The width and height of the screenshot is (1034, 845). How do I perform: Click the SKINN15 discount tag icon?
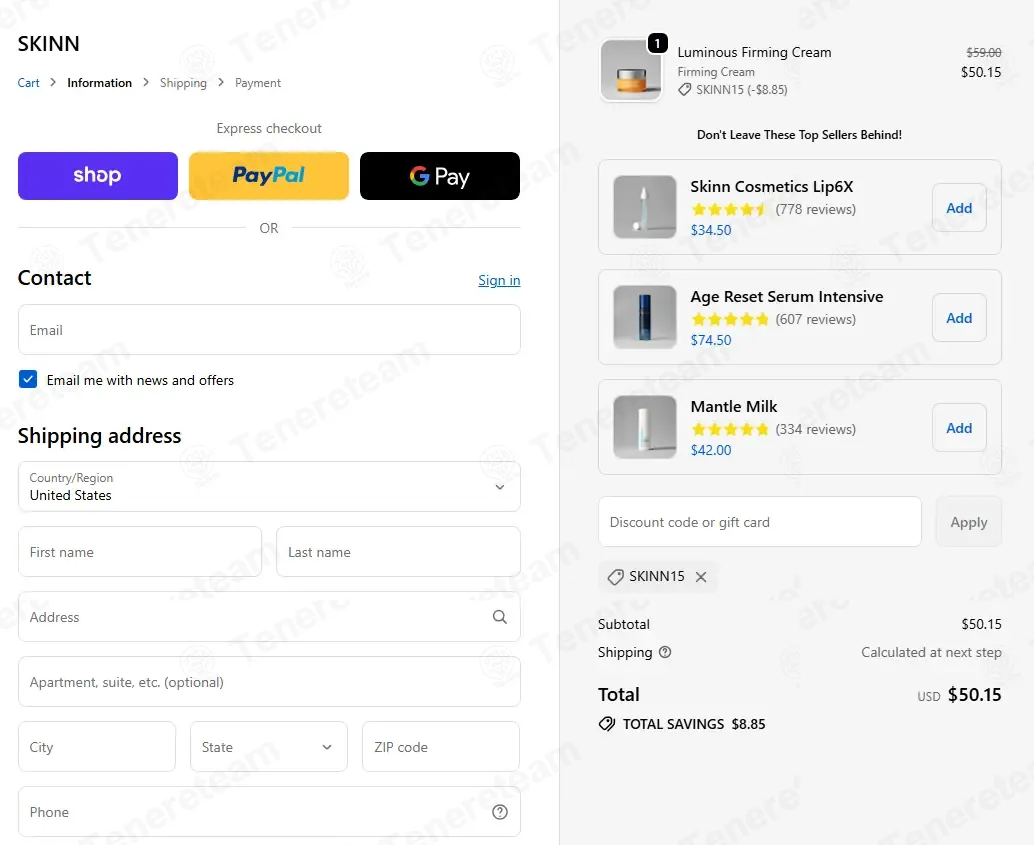point(615,577)
